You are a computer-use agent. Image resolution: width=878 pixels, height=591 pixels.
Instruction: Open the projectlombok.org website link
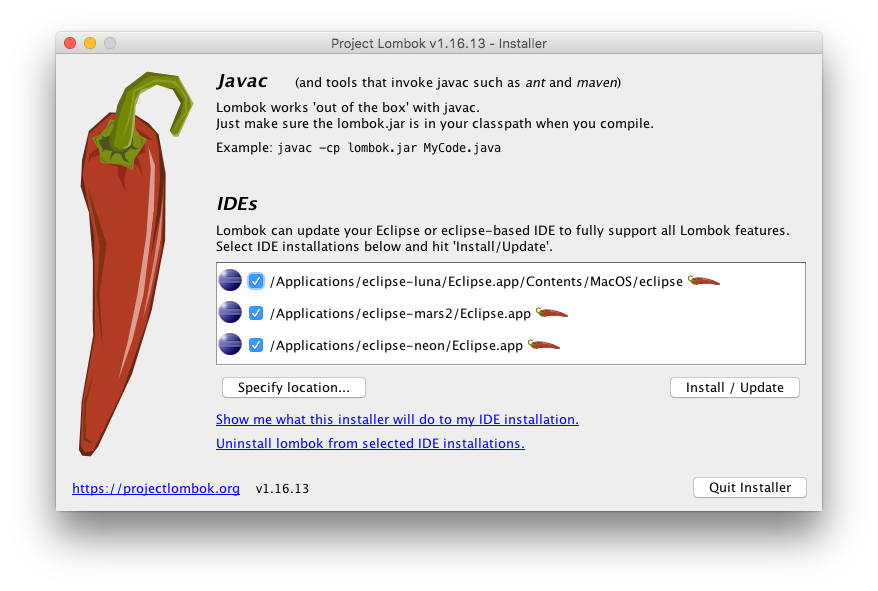[156, 488]
